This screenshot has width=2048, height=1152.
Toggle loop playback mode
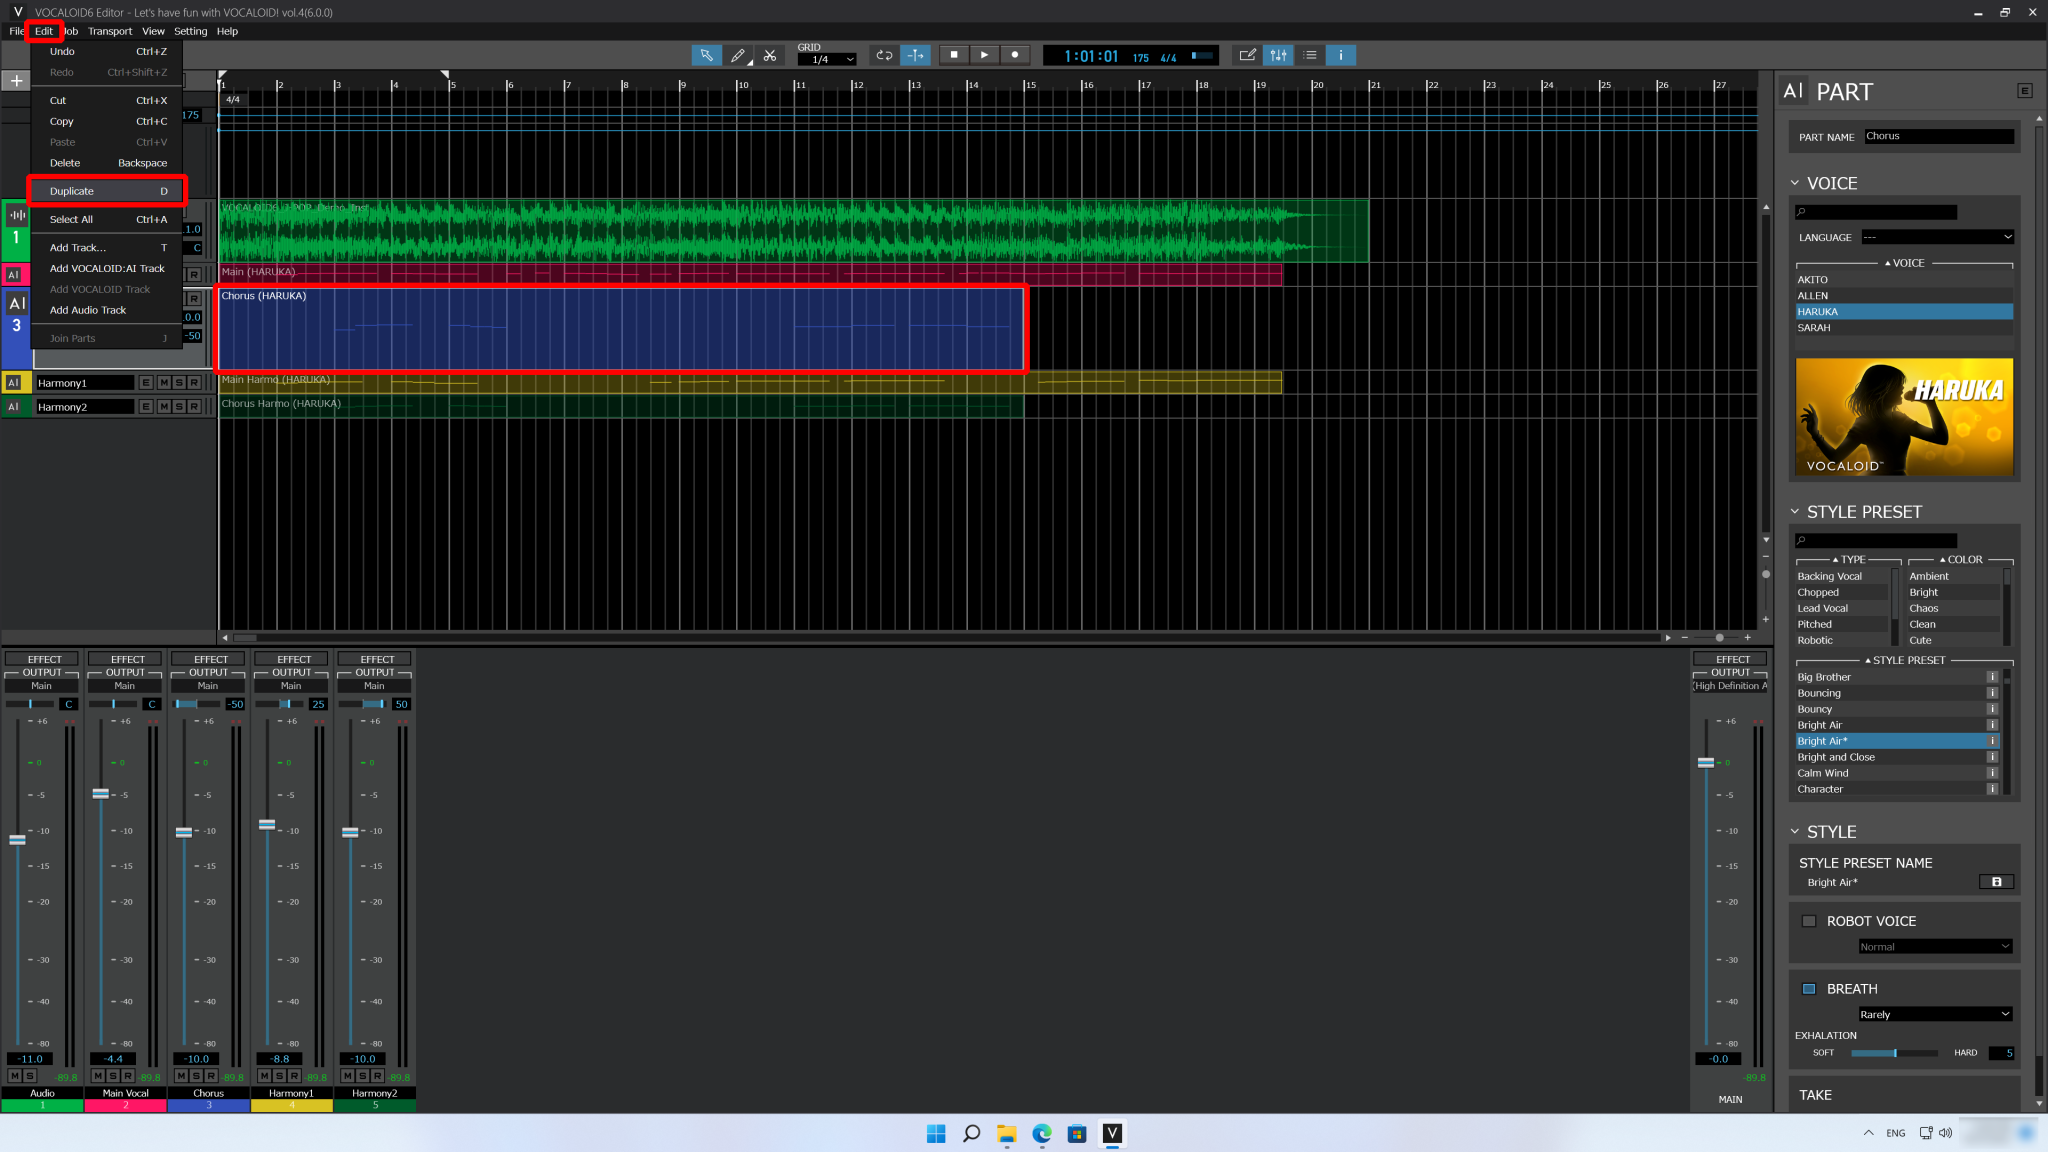[x=884, y=55]
